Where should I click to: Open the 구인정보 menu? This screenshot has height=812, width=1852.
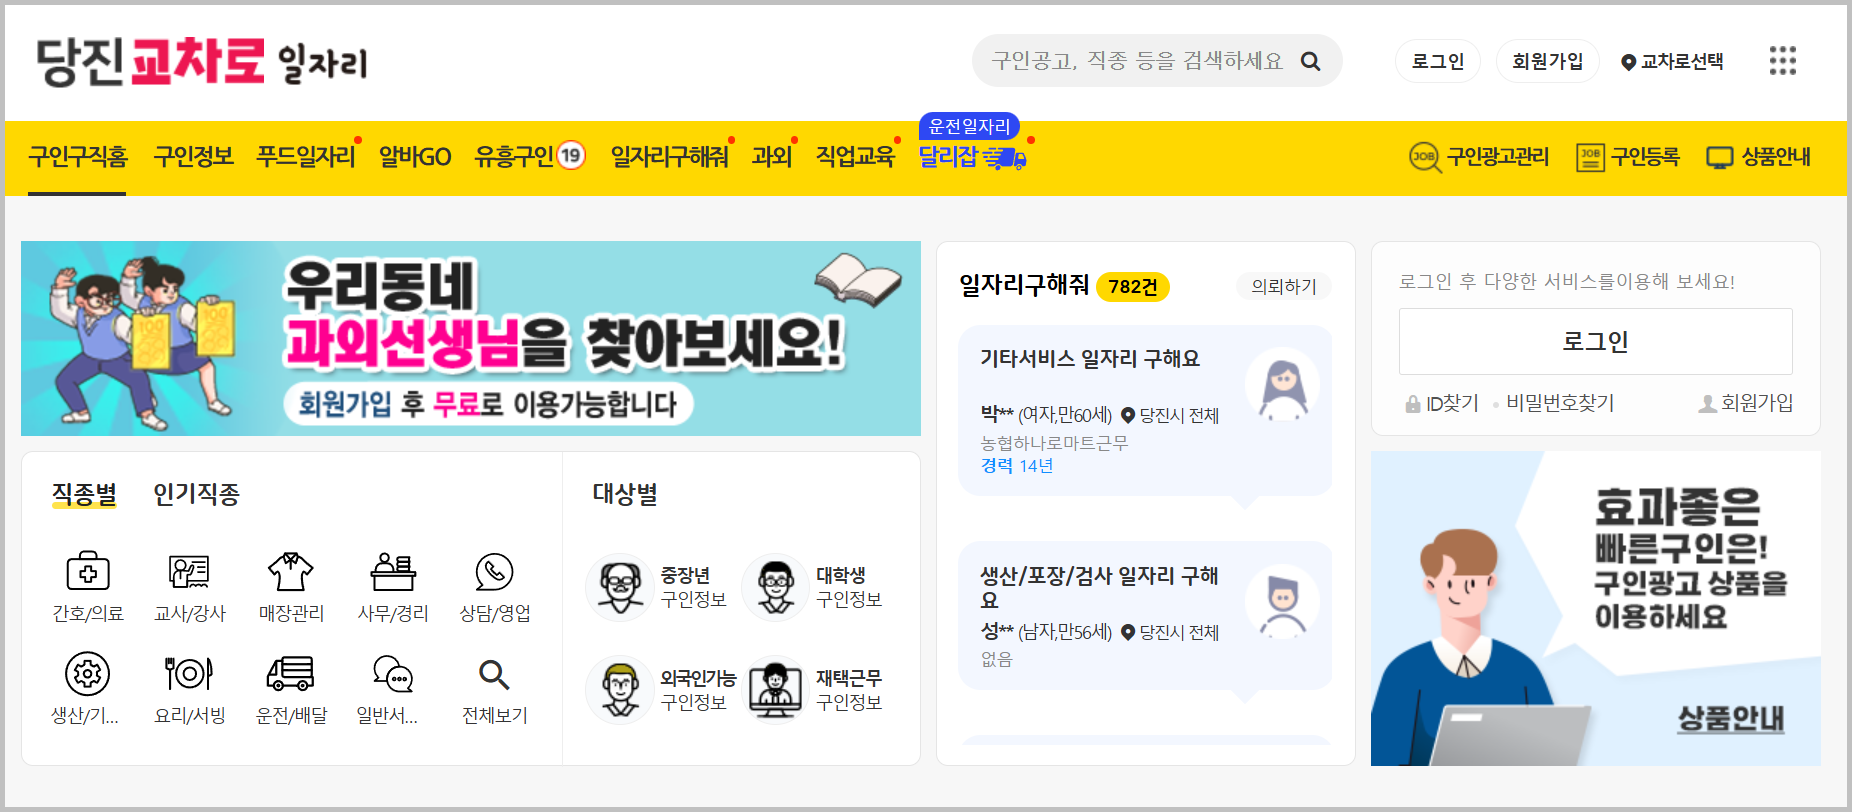click(193, 157)
